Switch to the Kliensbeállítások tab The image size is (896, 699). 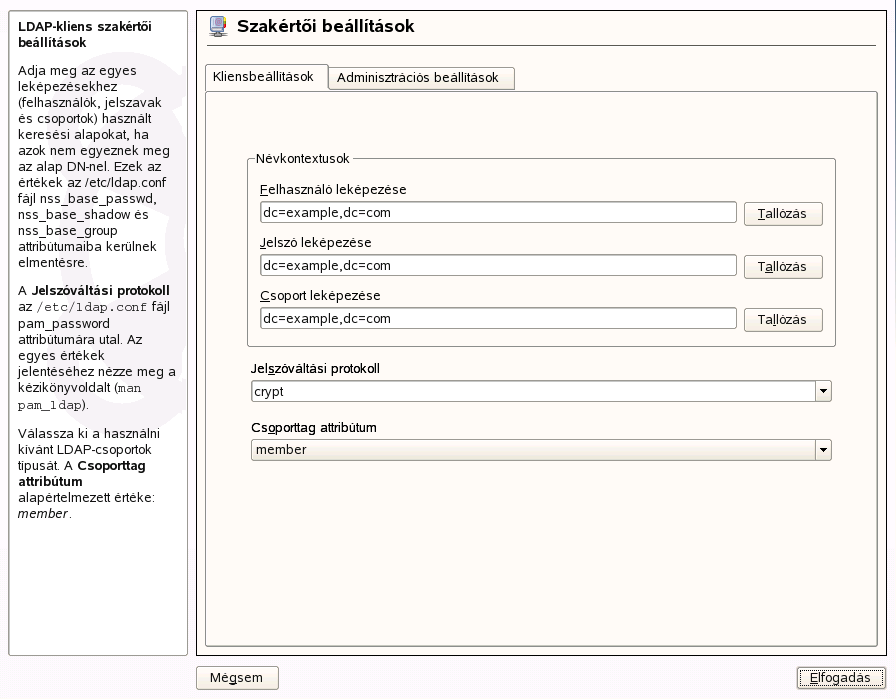[264, 77]
